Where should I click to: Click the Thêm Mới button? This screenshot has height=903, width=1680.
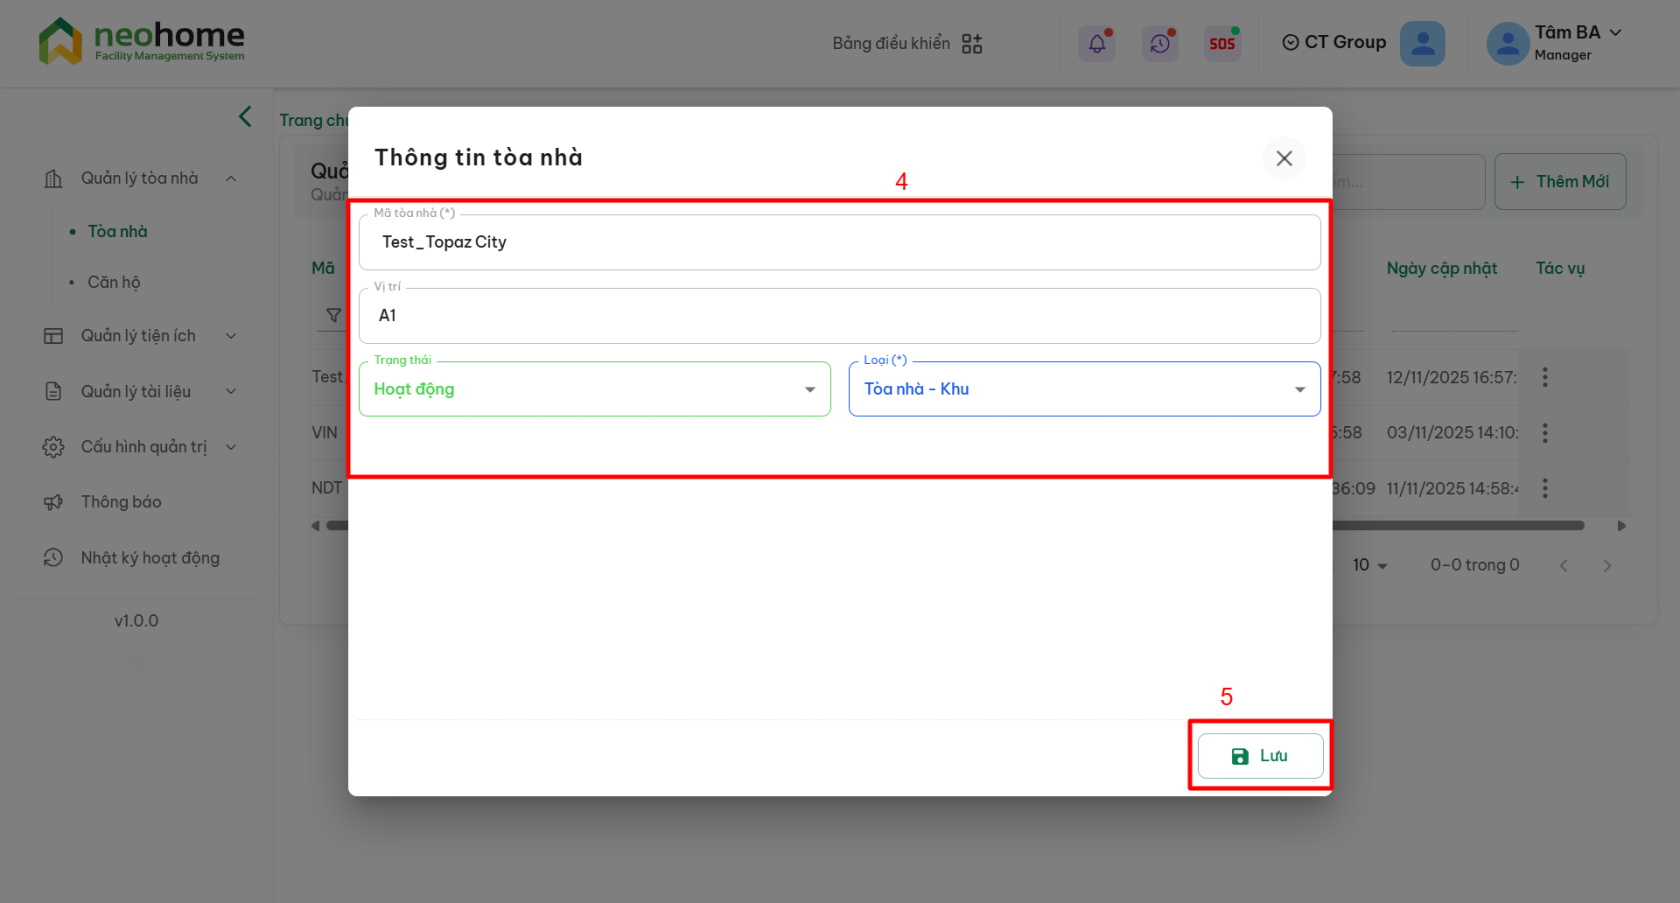1559,181
